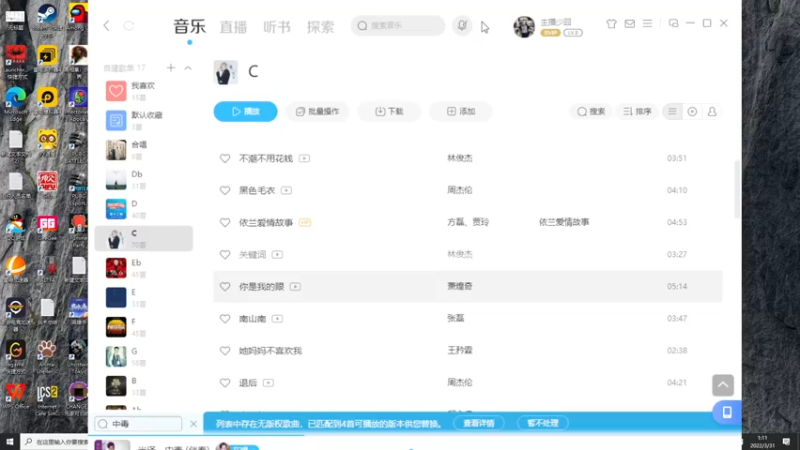Viewport: 800px width, 450px height.
Task: Open the 排序 sort dropdown
Action: (x=637, y=111)
